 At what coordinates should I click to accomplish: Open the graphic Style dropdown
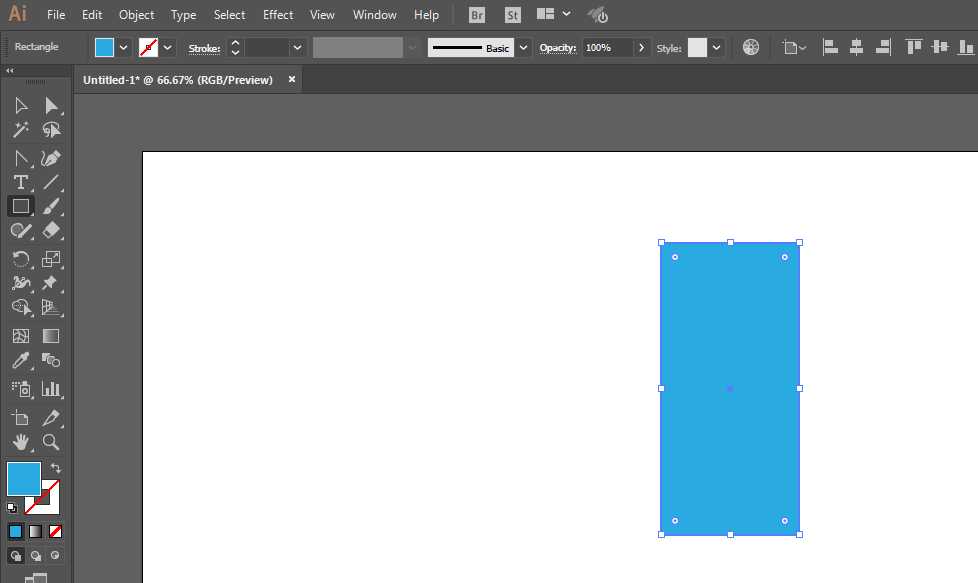click(x=716, y=47)
